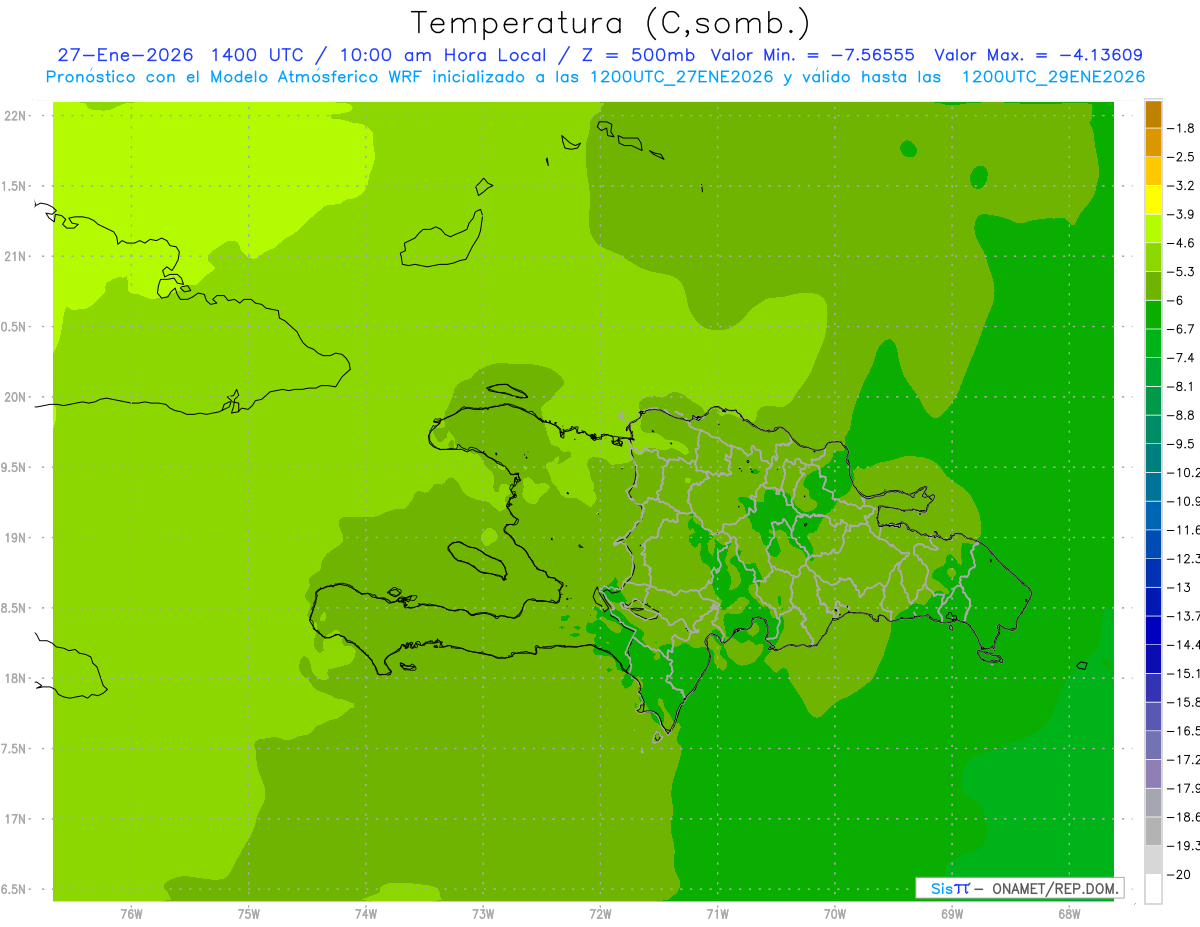The image size is (1200, 927).
Task: Click the "69W" longitude label
Action: 951,914
